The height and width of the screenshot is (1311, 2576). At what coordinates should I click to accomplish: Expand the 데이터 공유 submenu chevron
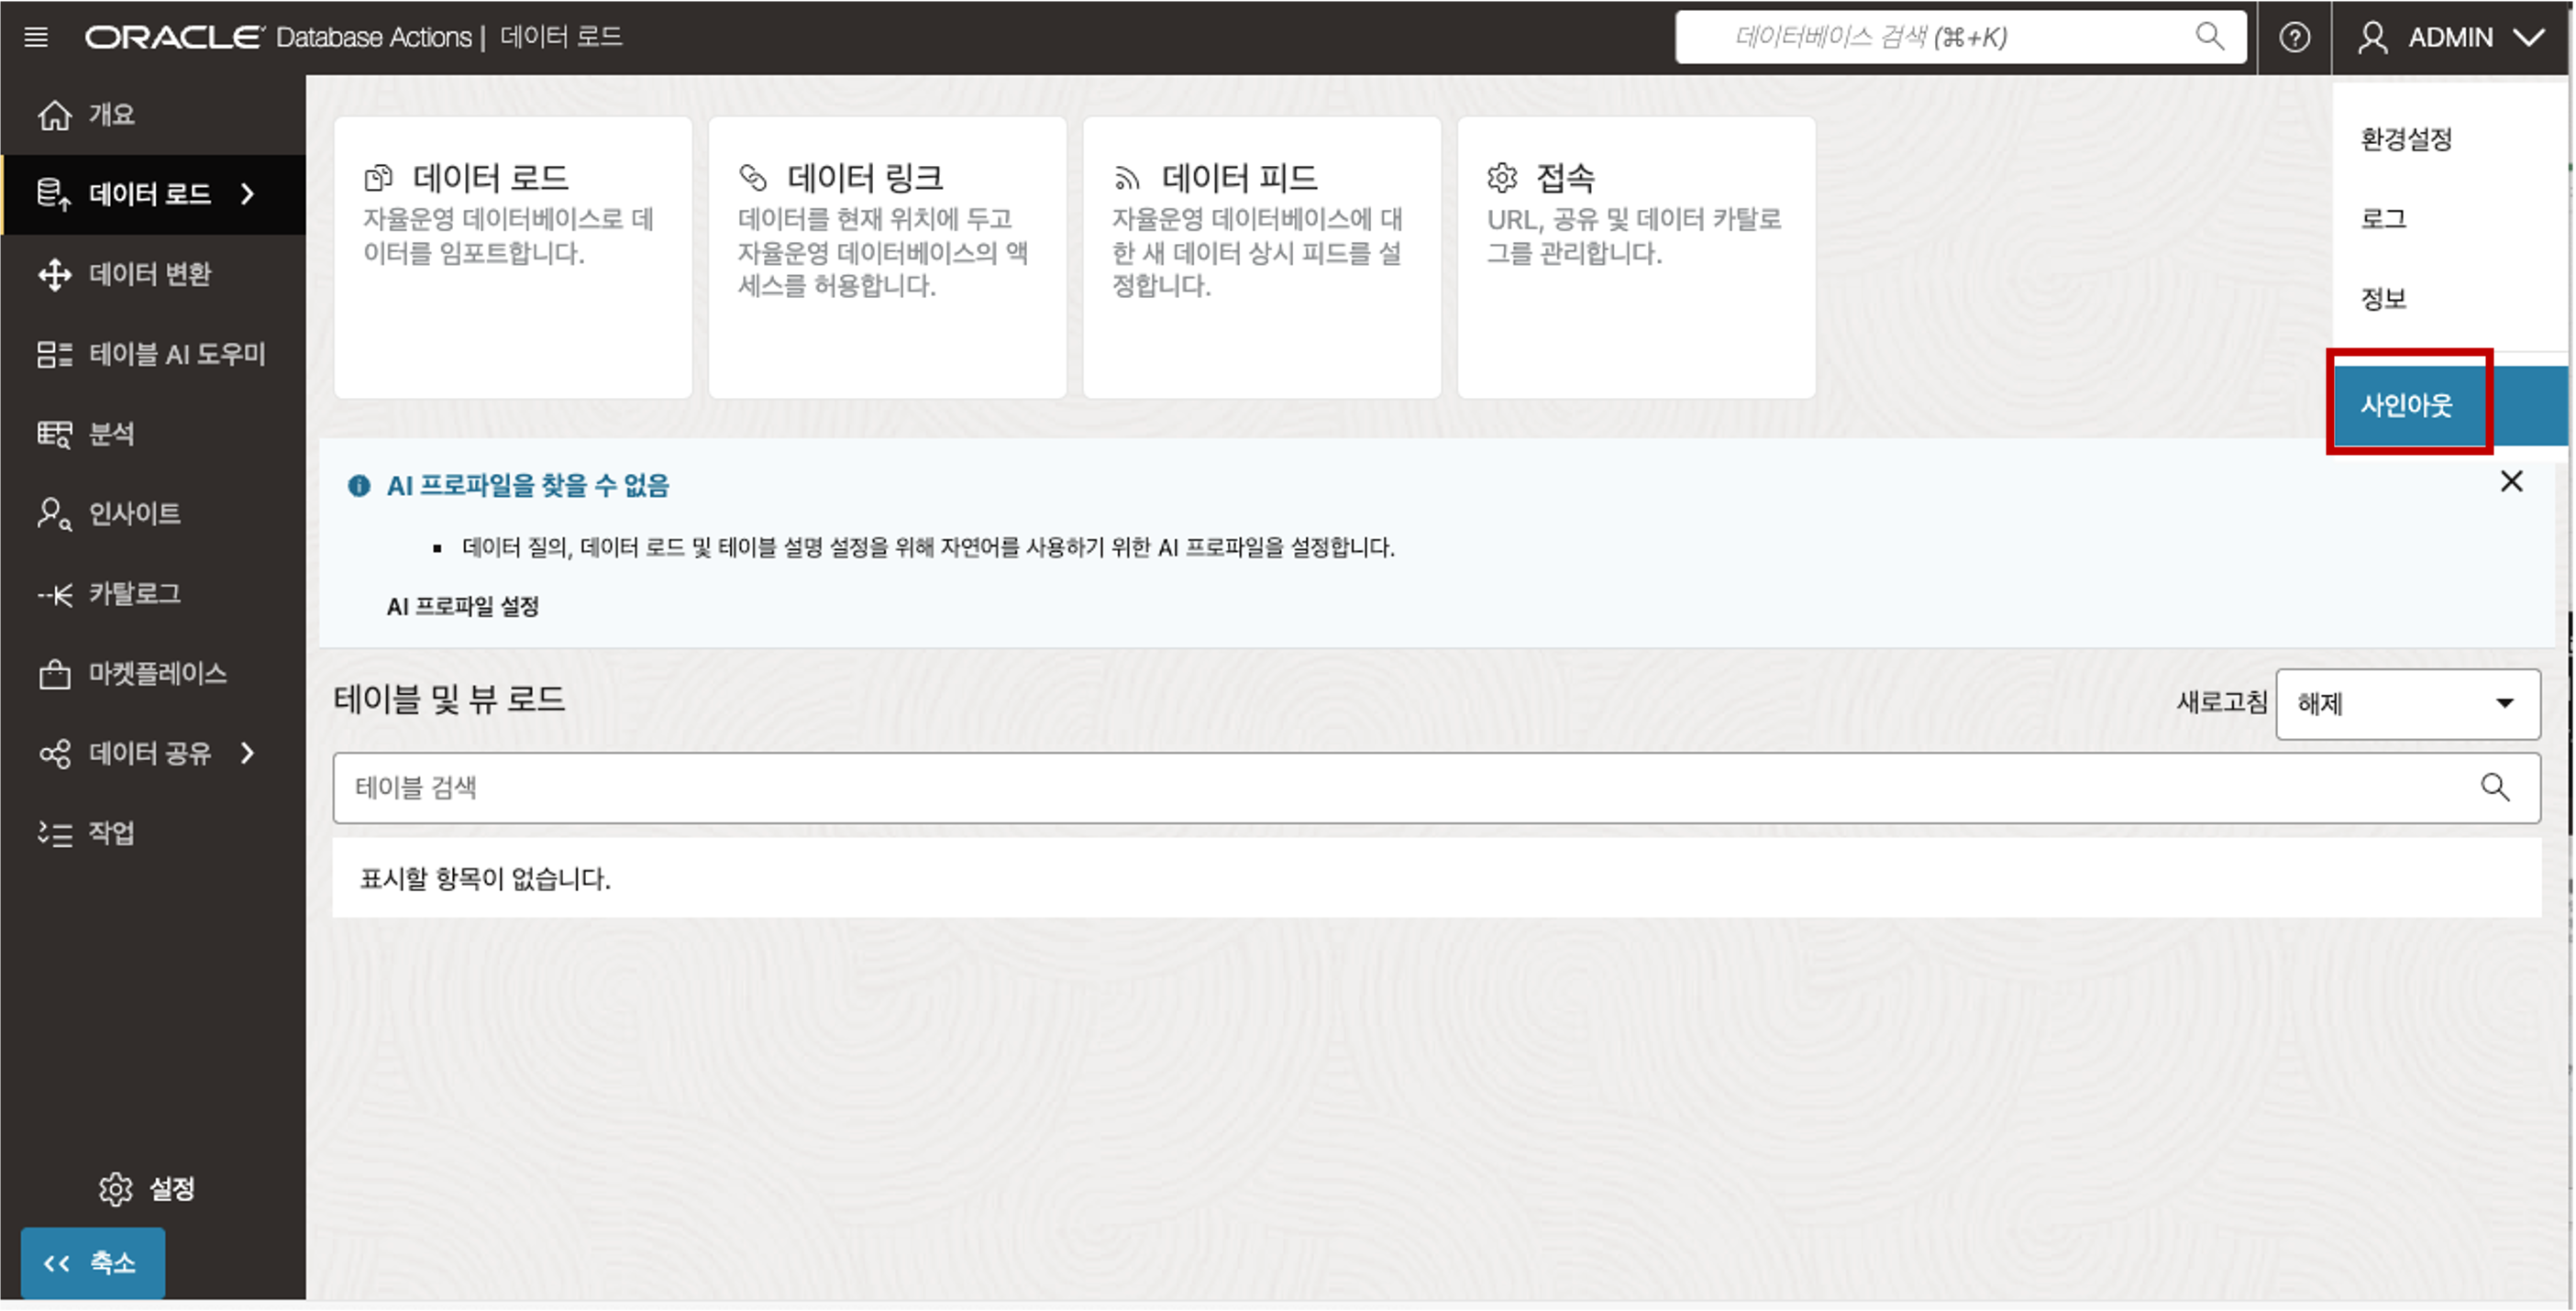248,753
